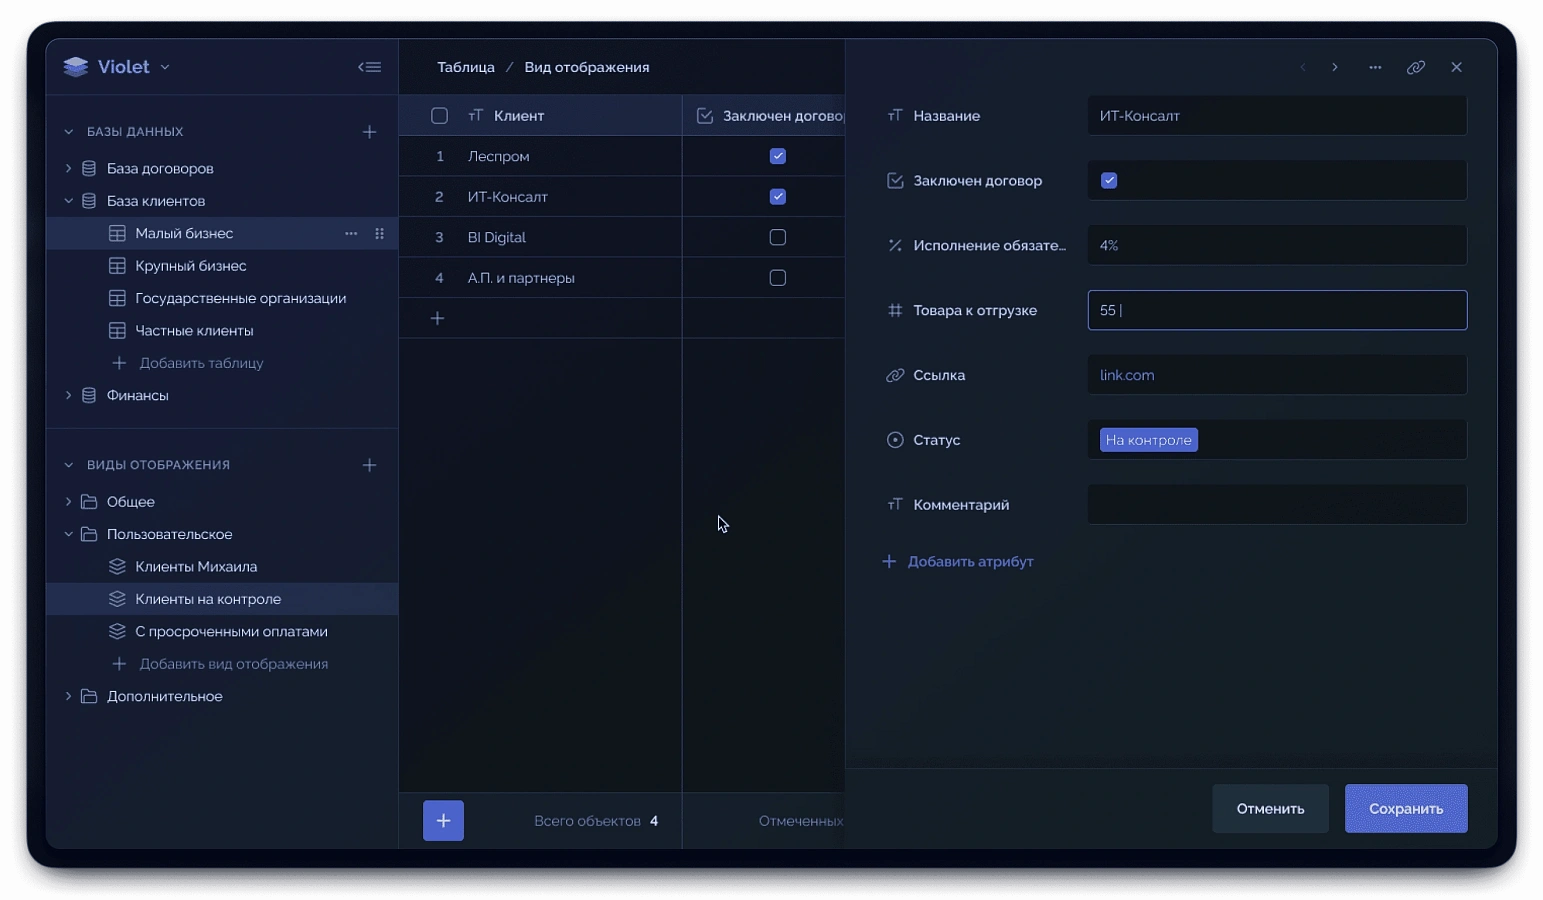Expand the Общее folder

tap(68, 501)
